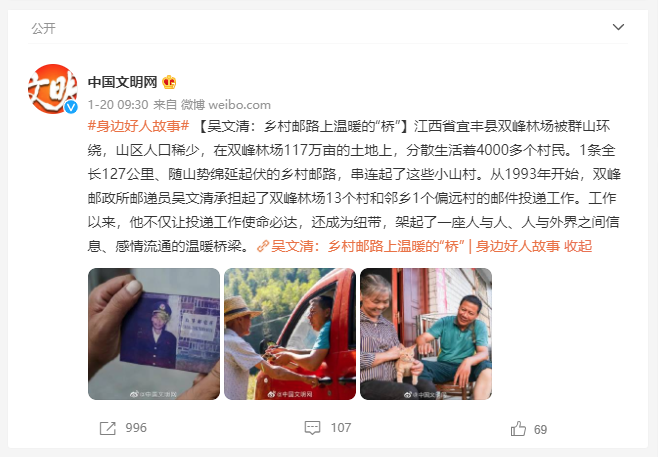The height and width of the screenshot is (457, 658).
Task: View the red mail van photo
Action: (x=290, y=334)
